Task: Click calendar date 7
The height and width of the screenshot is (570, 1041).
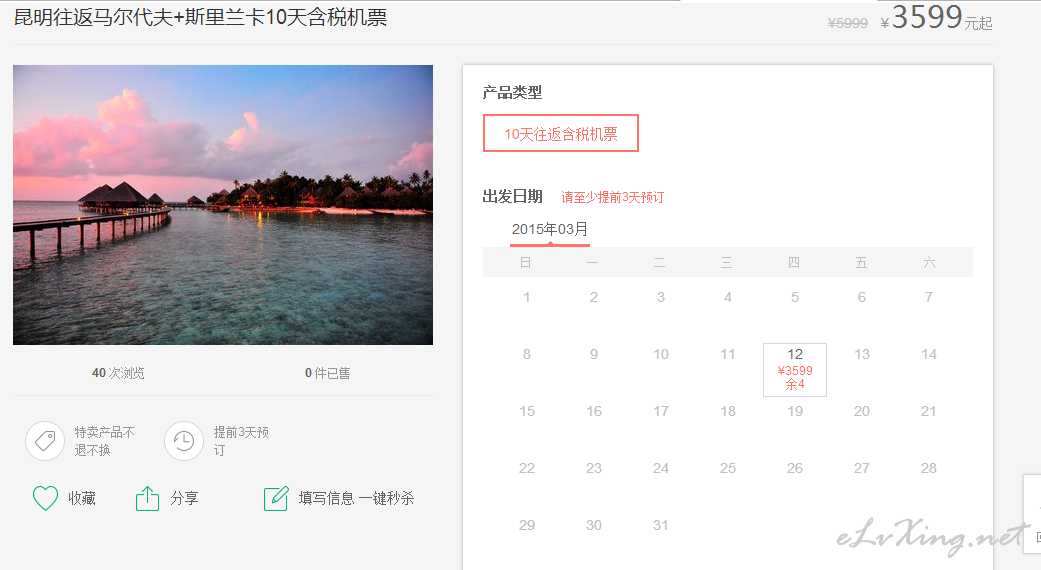Action: 929,297
